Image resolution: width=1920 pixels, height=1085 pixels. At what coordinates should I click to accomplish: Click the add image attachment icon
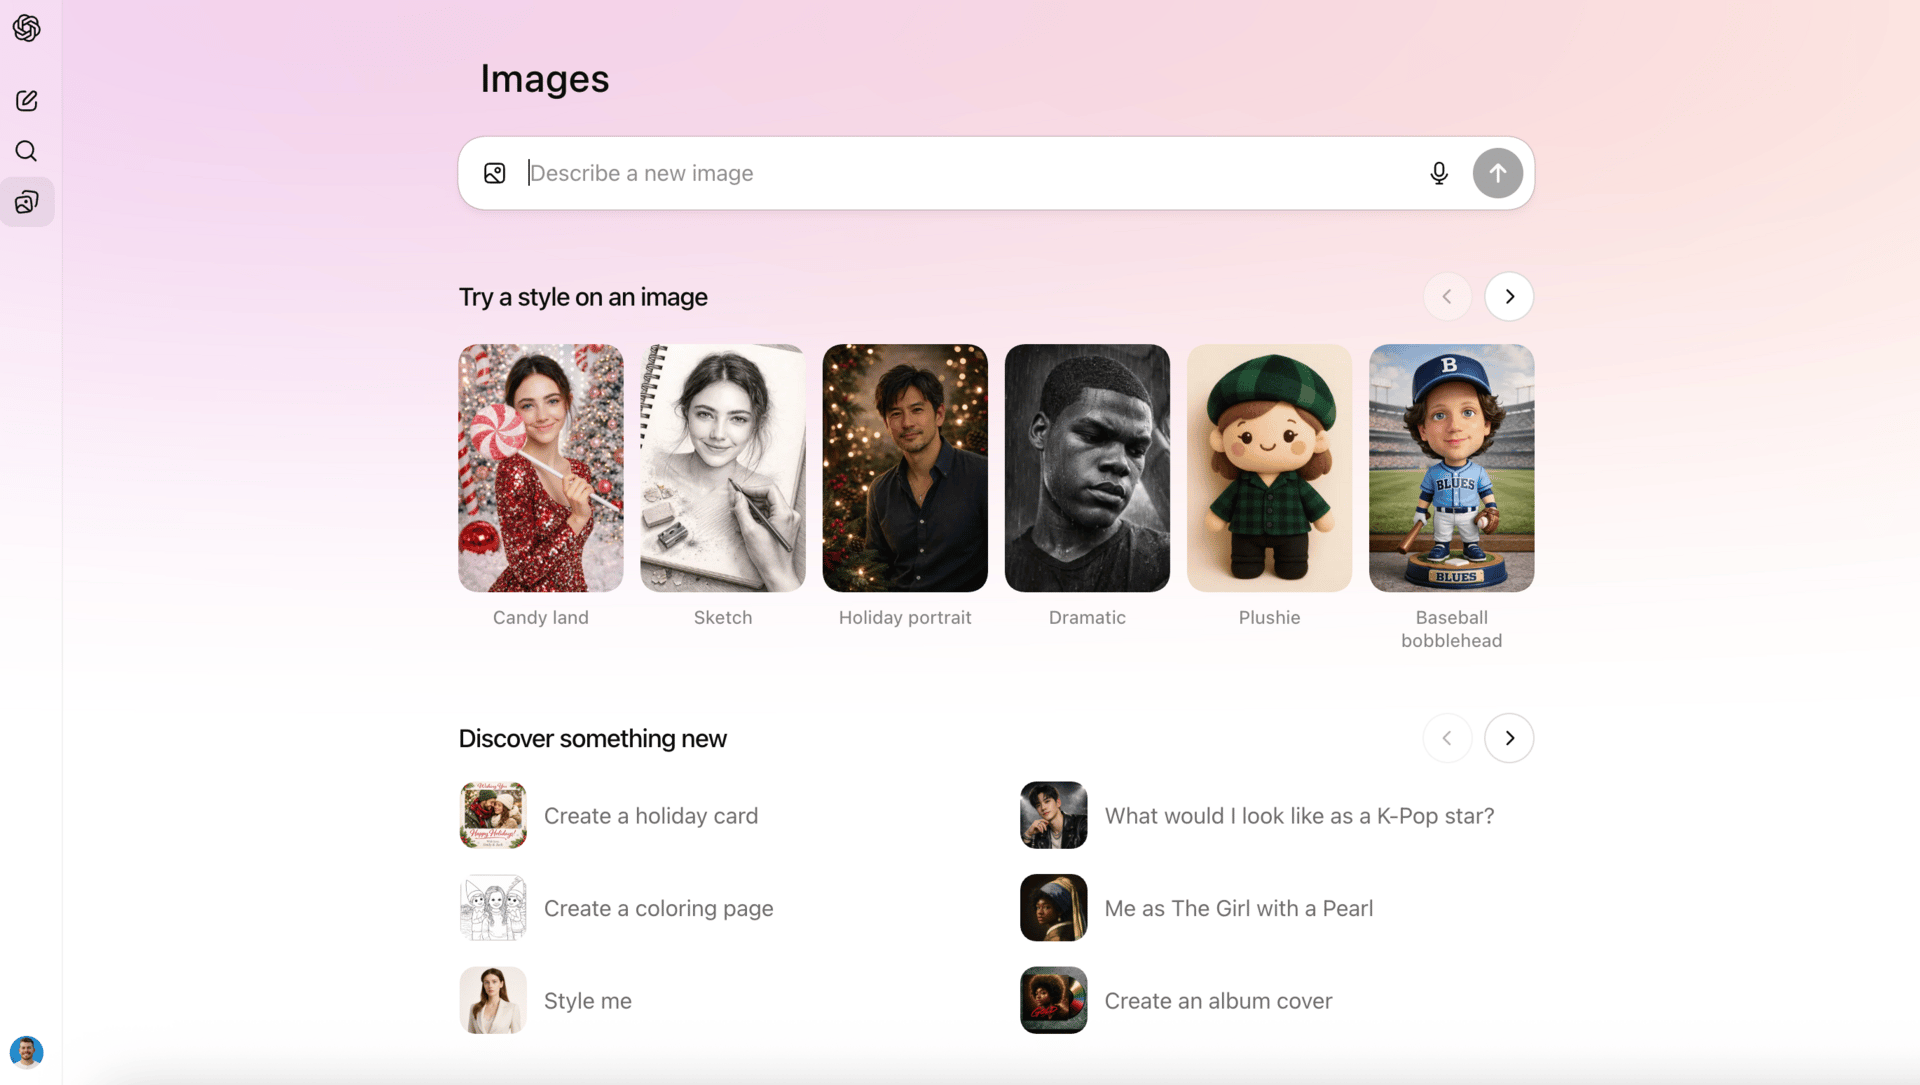tap(494, 173)
